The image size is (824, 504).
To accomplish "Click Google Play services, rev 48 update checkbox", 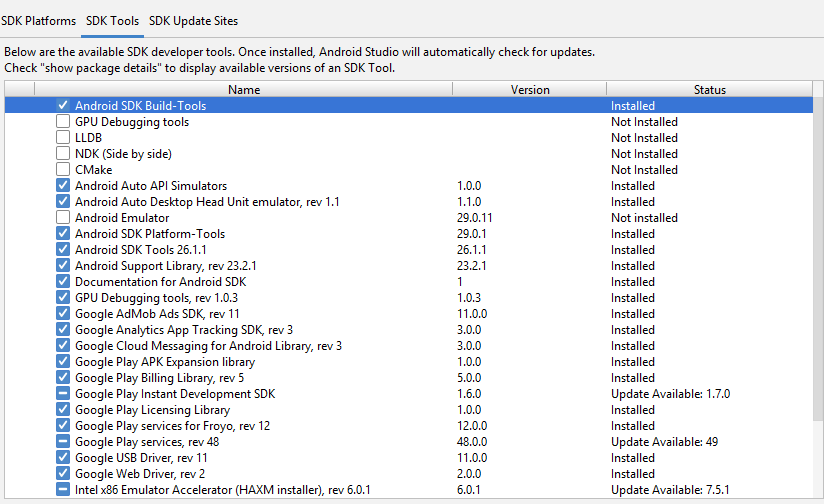I will (x=63, y=441).
